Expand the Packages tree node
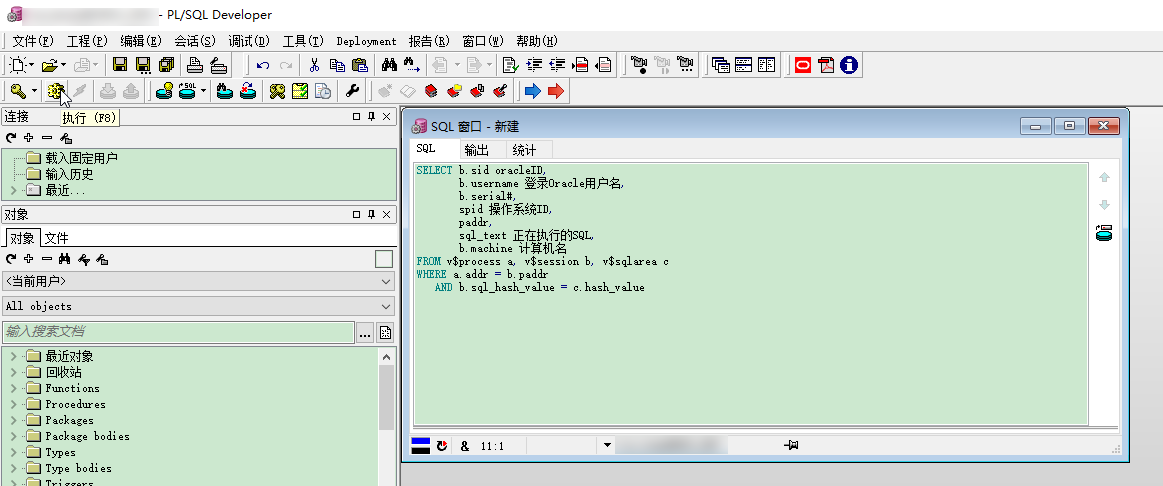1163x486 pixels. 13,420
